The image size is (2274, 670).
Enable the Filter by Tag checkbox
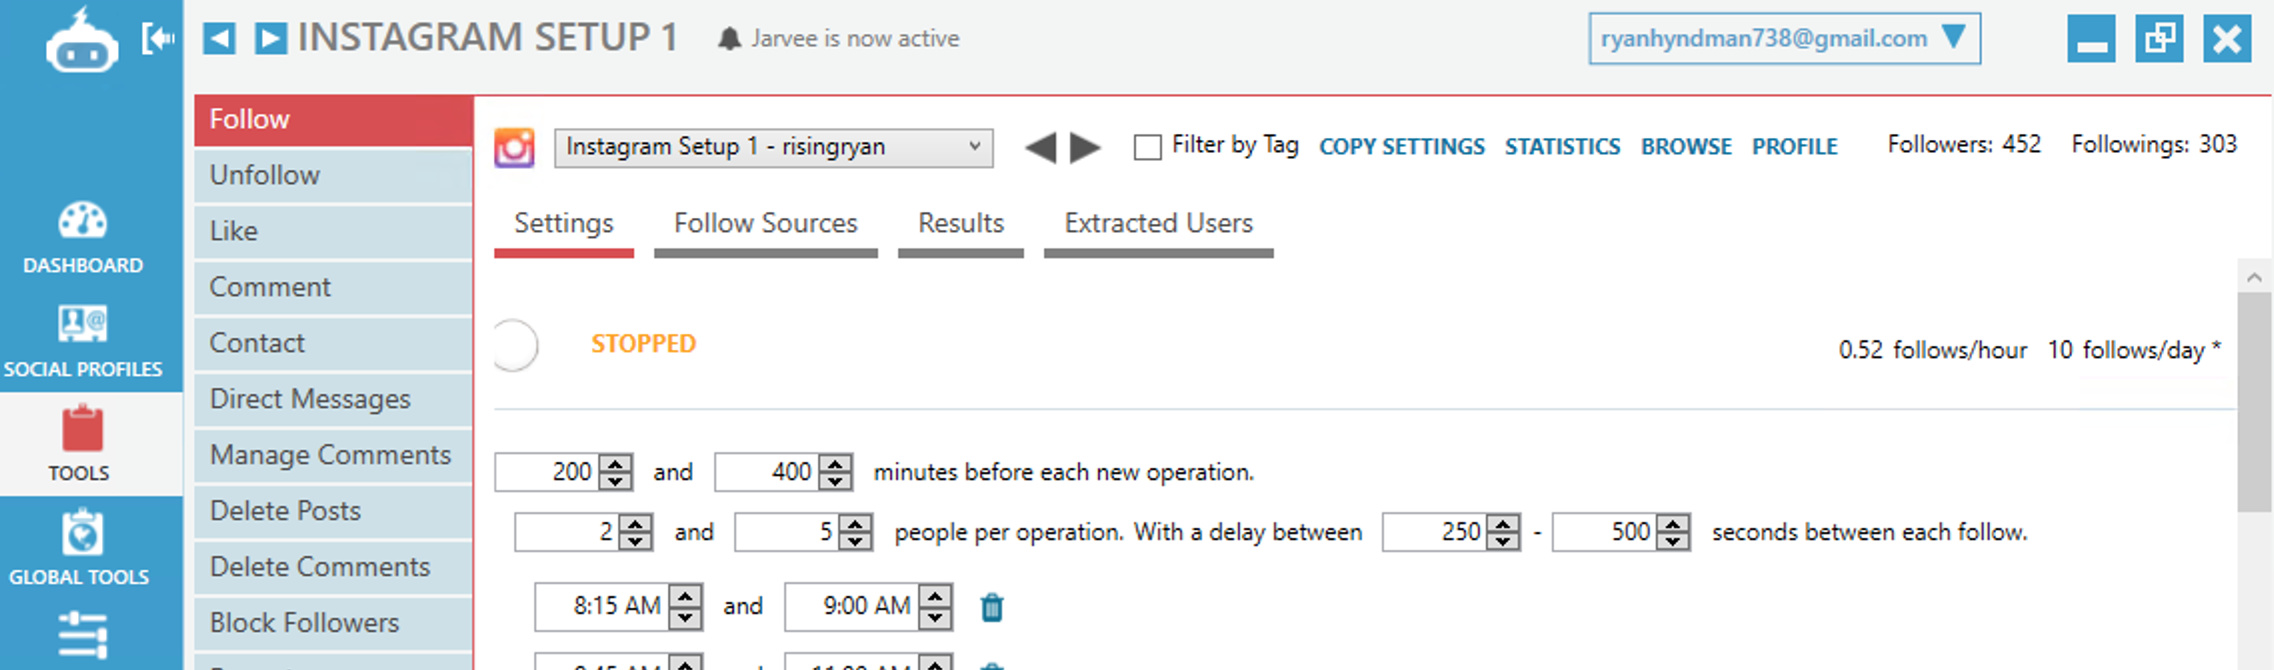pos(1148,148)
